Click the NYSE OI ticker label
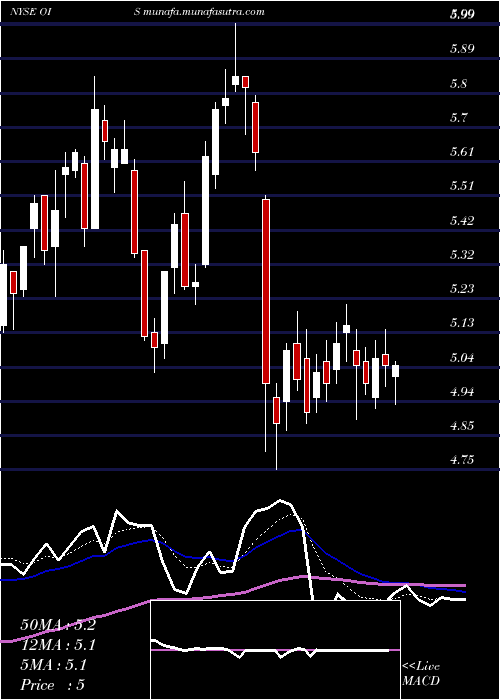Screen dimensions: 500x700 click(30, 12)
